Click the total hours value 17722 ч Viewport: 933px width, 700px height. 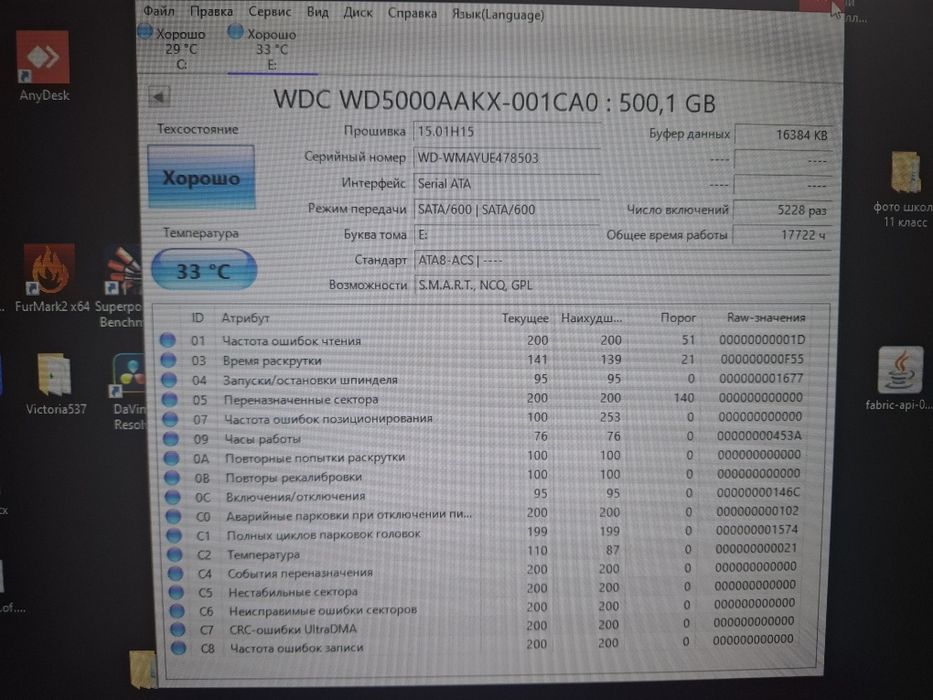pos(781,235)
